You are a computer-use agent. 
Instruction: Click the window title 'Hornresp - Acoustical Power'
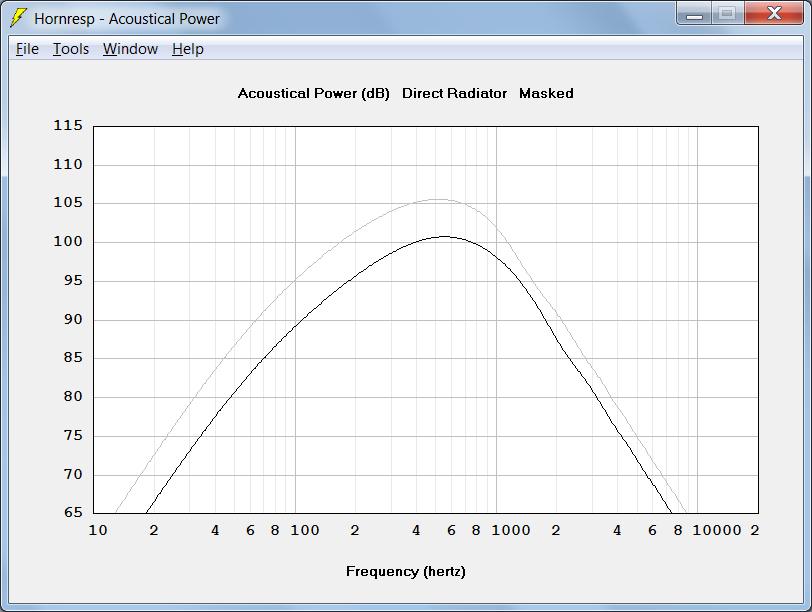127,19
